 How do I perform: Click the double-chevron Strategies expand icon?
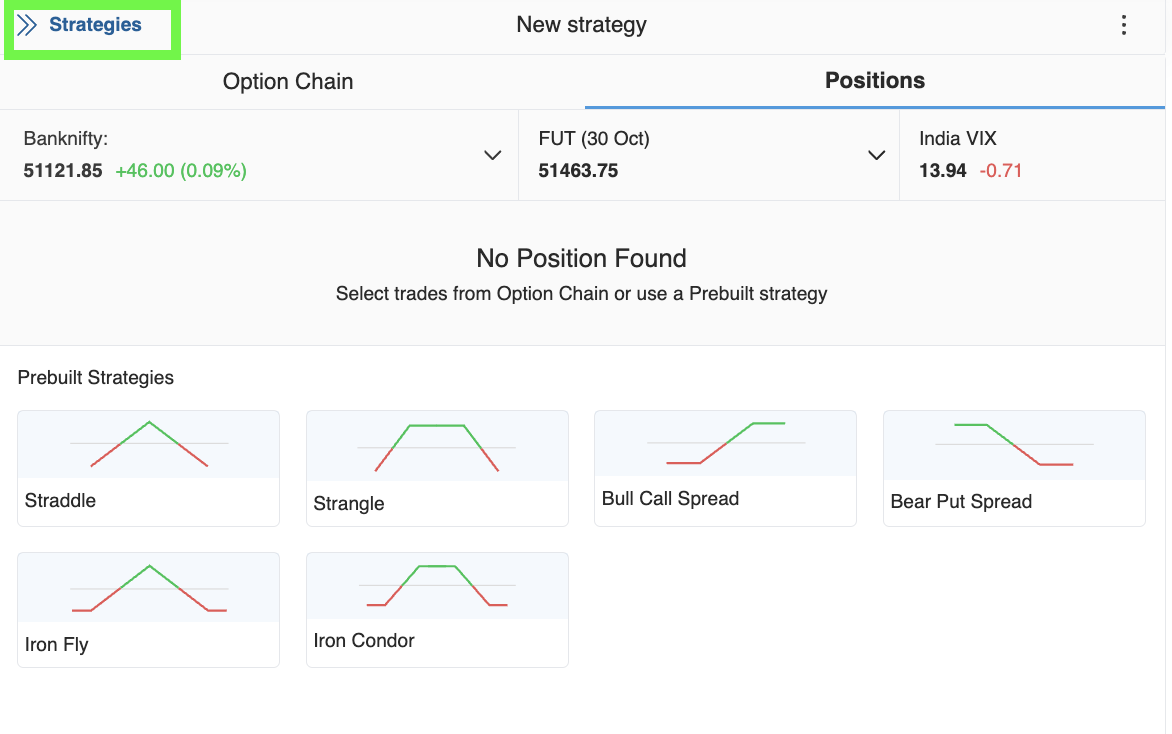coord(27,25)
